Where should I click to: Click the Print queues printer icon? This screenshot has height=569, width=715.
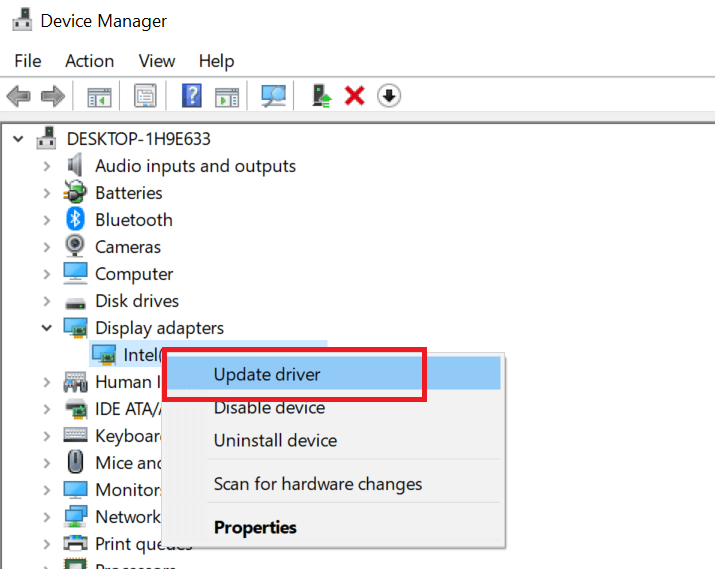pyautogui.click(x=75, y=543)
